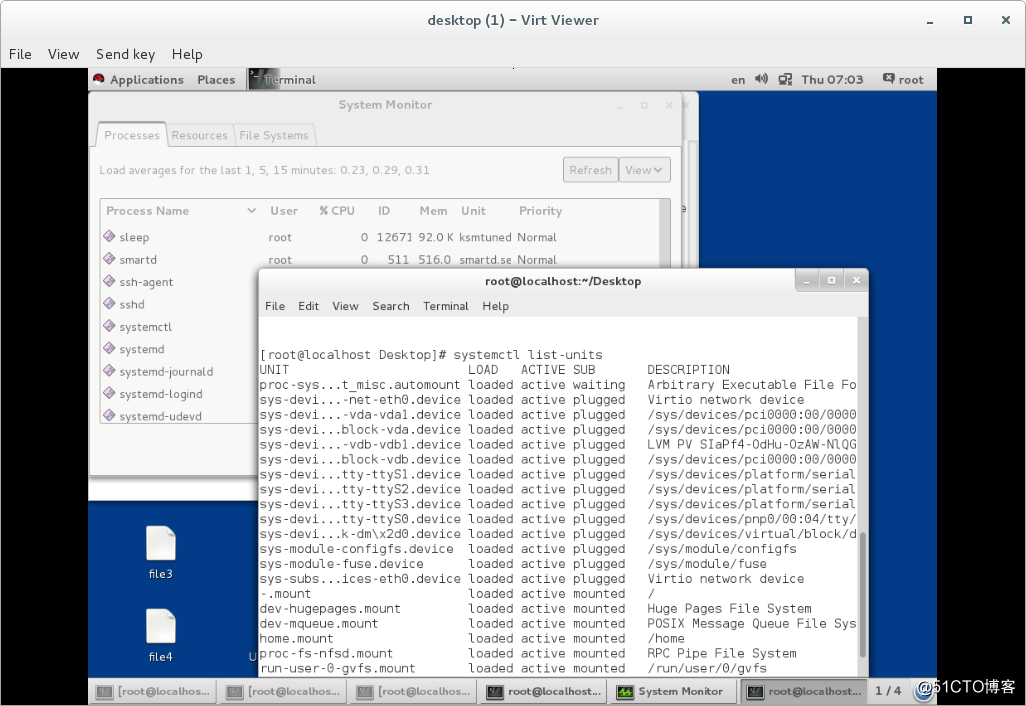Open Virt Viewer File menu
The width and height of the screenshot is (1026, 706).
20,54
